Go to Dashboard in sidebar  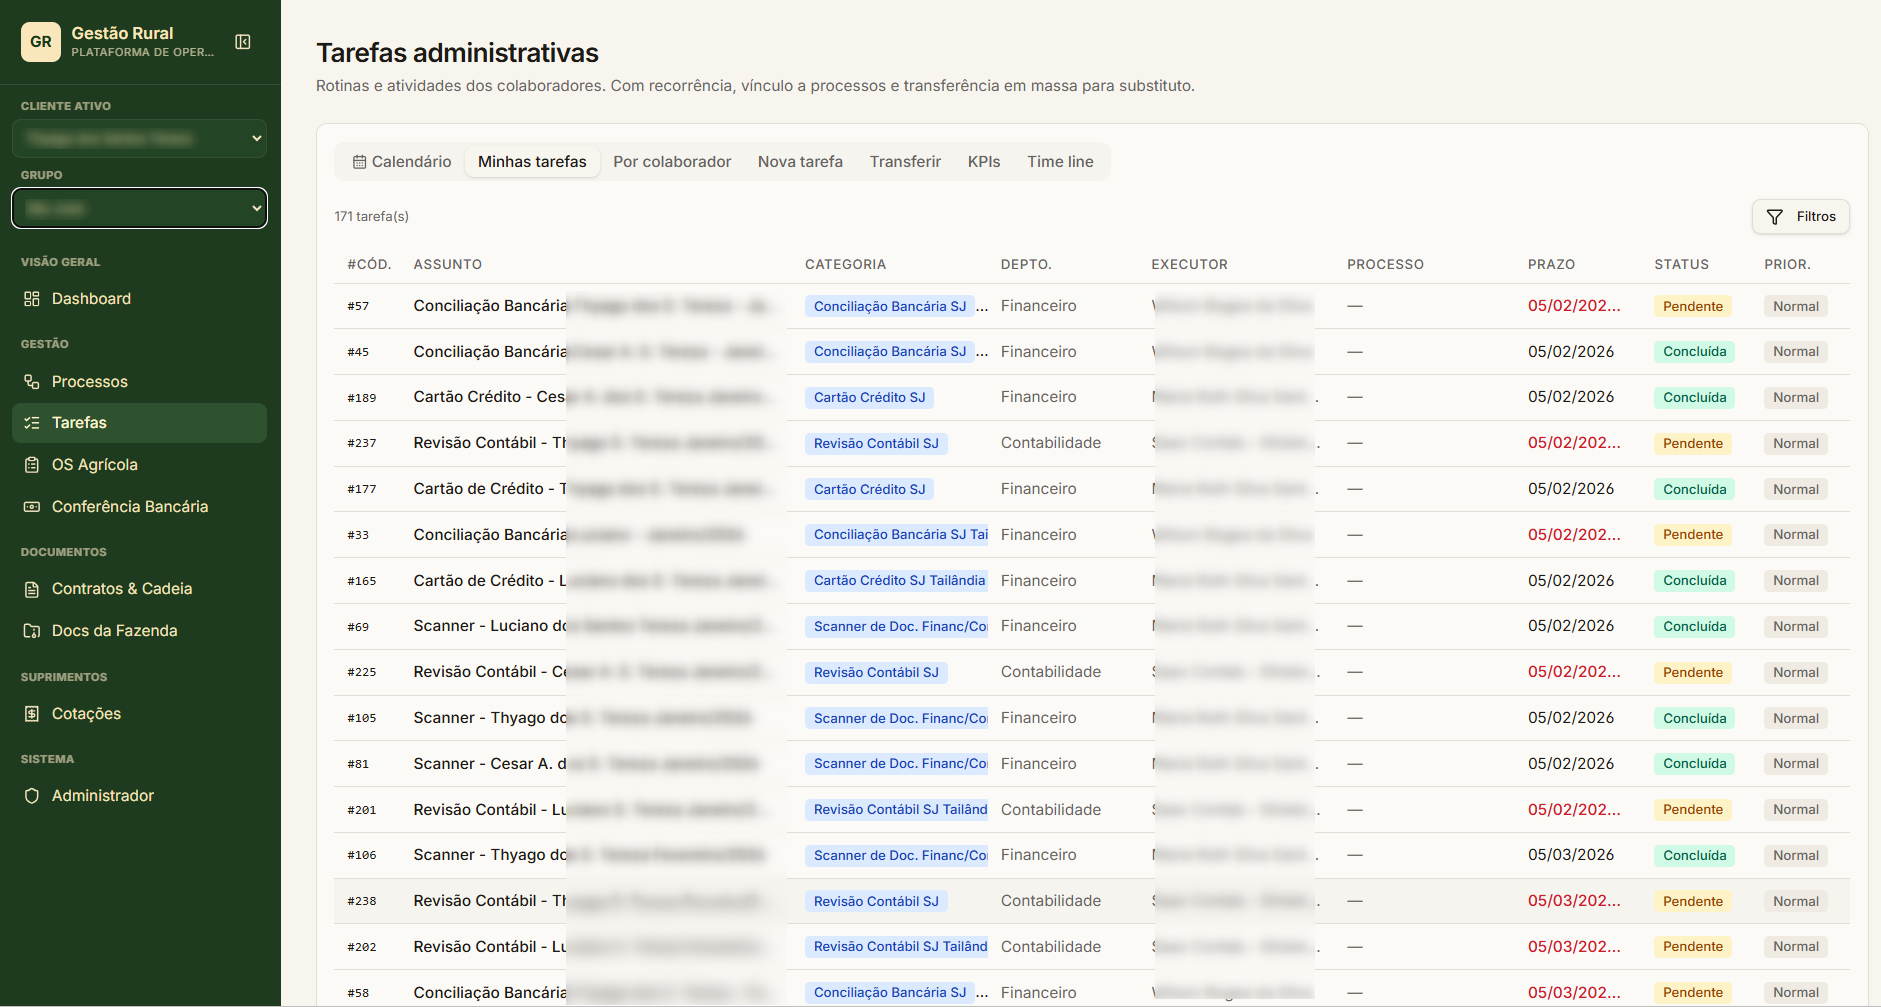click(x=139, y=299)
